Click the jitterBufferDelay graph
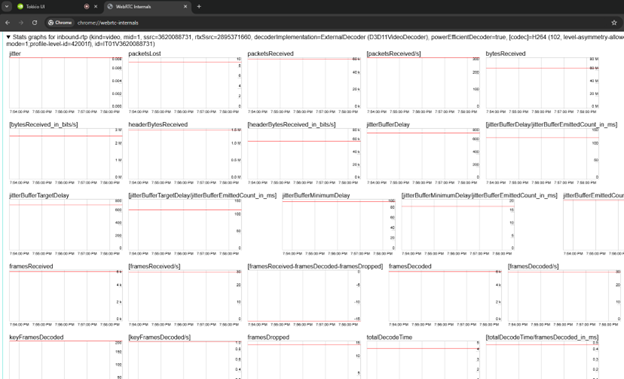Viewport: 624px width, 379px height. click(423, 153)
